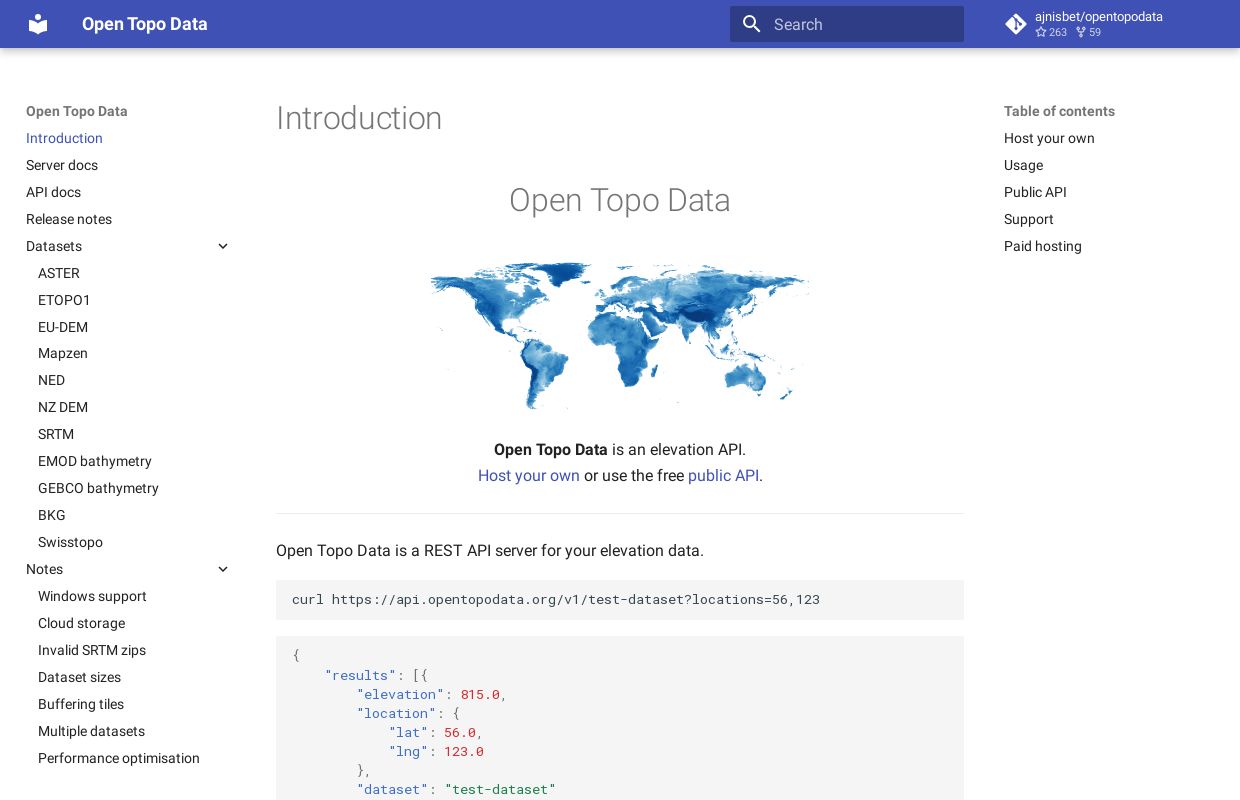Click the Search input field
Image resolution: width=1240 pixels, height=800 pixels.
pyautogui.click(x=847, y=24)
